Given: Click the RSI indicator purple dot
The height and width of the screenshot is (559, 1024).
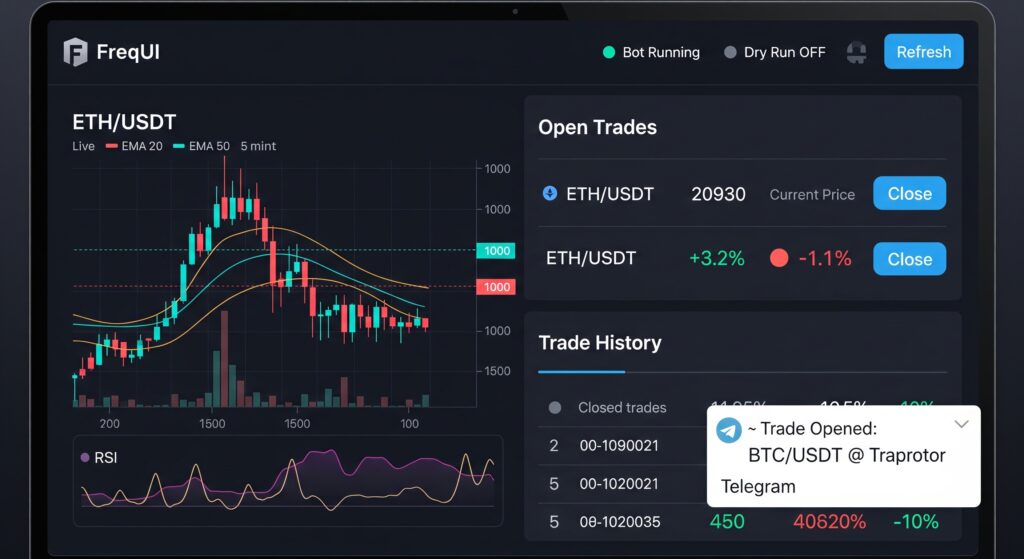Looking at the screenshot, I should pyautogui.click(x=85, y=458).
